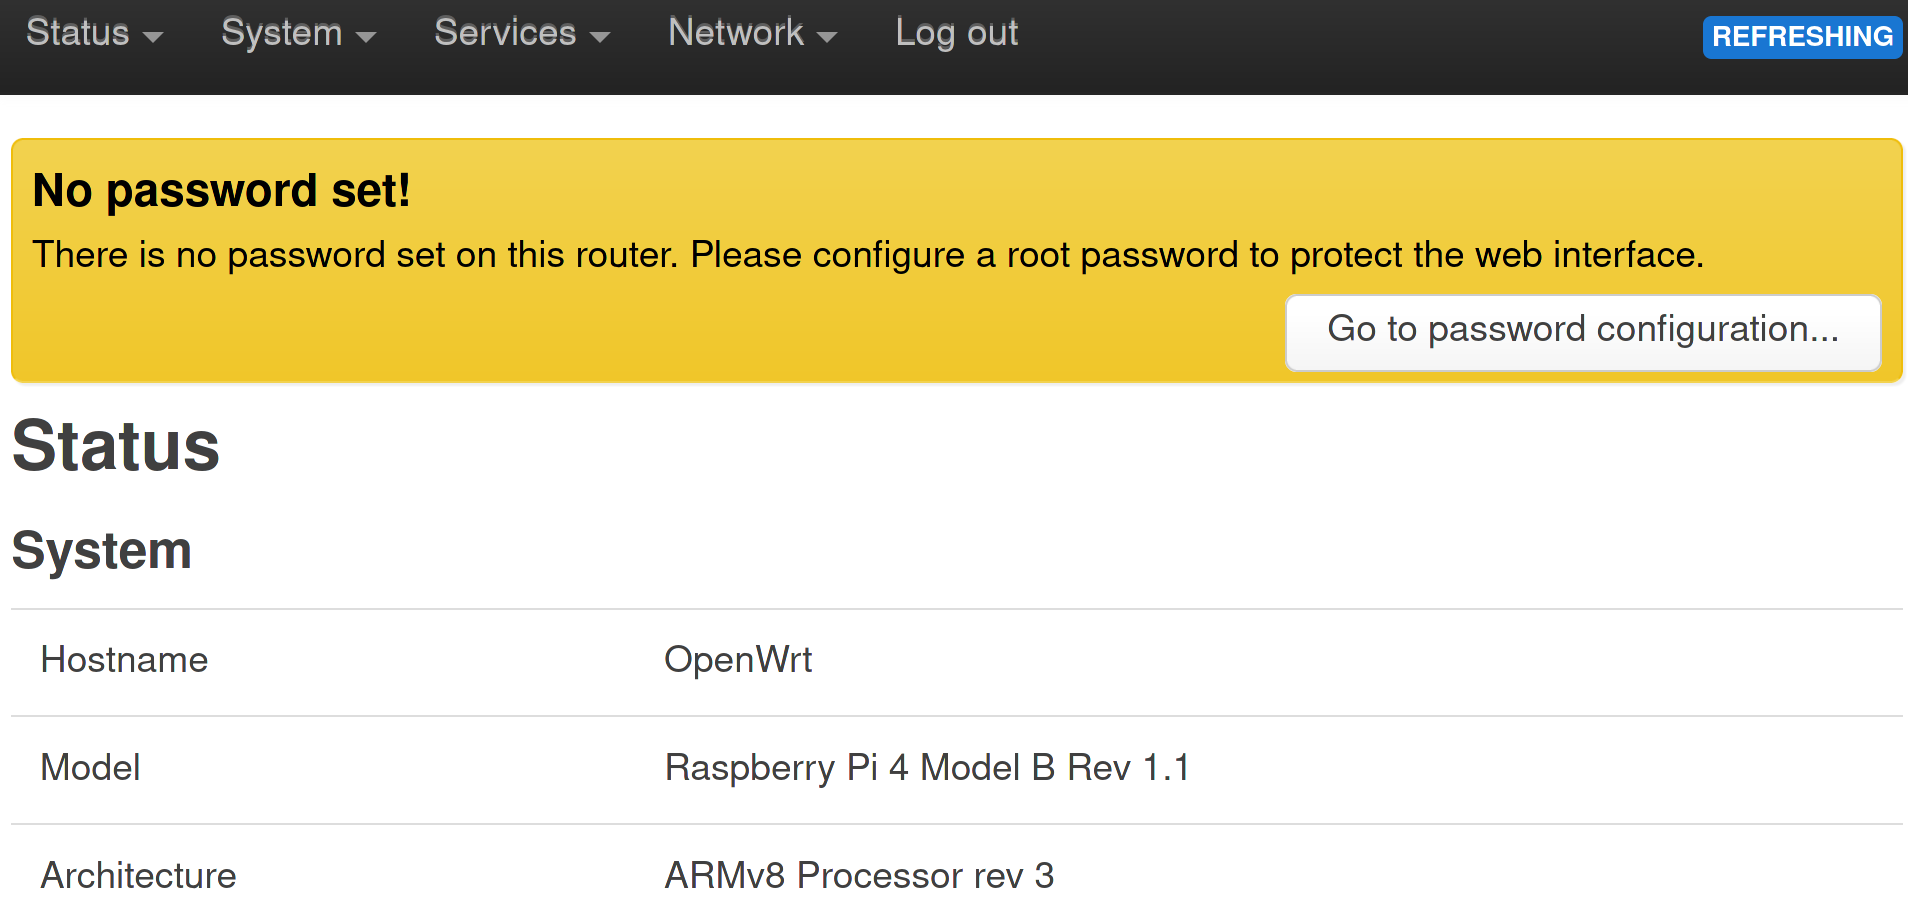Screen dimensions: 1908x920
Task: Click the Raspberry Pi 4 Model B value
Action: pos(927,768)
